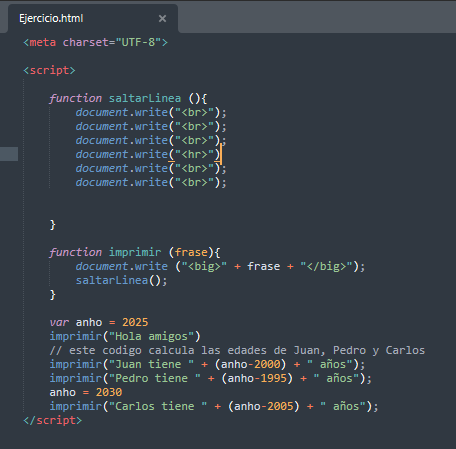Click the number 2000 in the Juan line
Screen dimensions: 456x449
267,364
